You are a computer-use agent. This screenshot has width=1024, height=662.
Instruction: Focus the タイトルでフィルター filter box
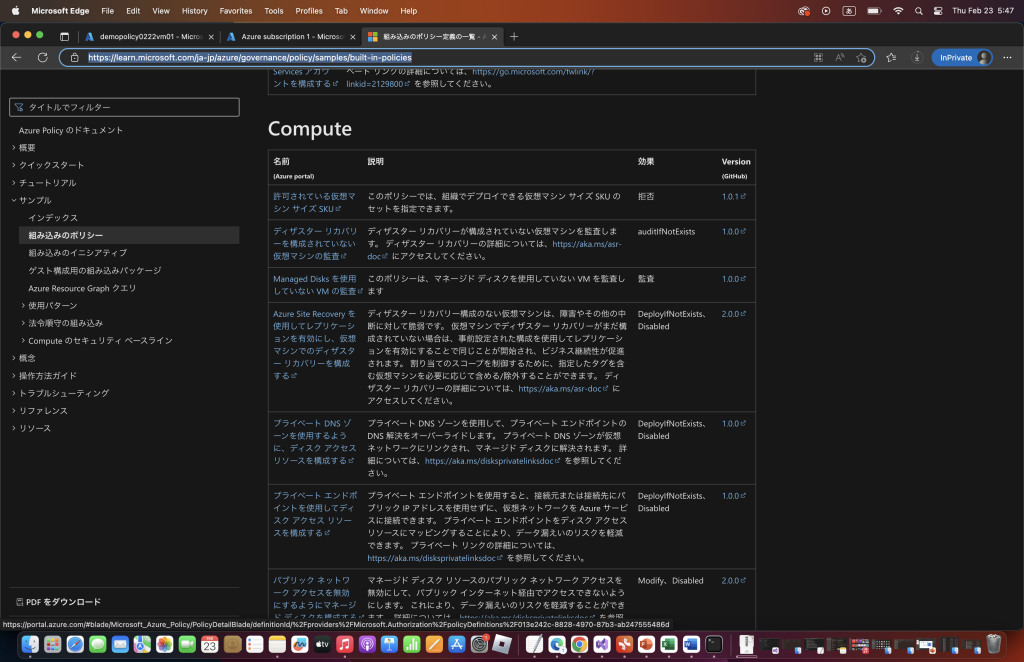pyautogui.click(x=124, y=107)
